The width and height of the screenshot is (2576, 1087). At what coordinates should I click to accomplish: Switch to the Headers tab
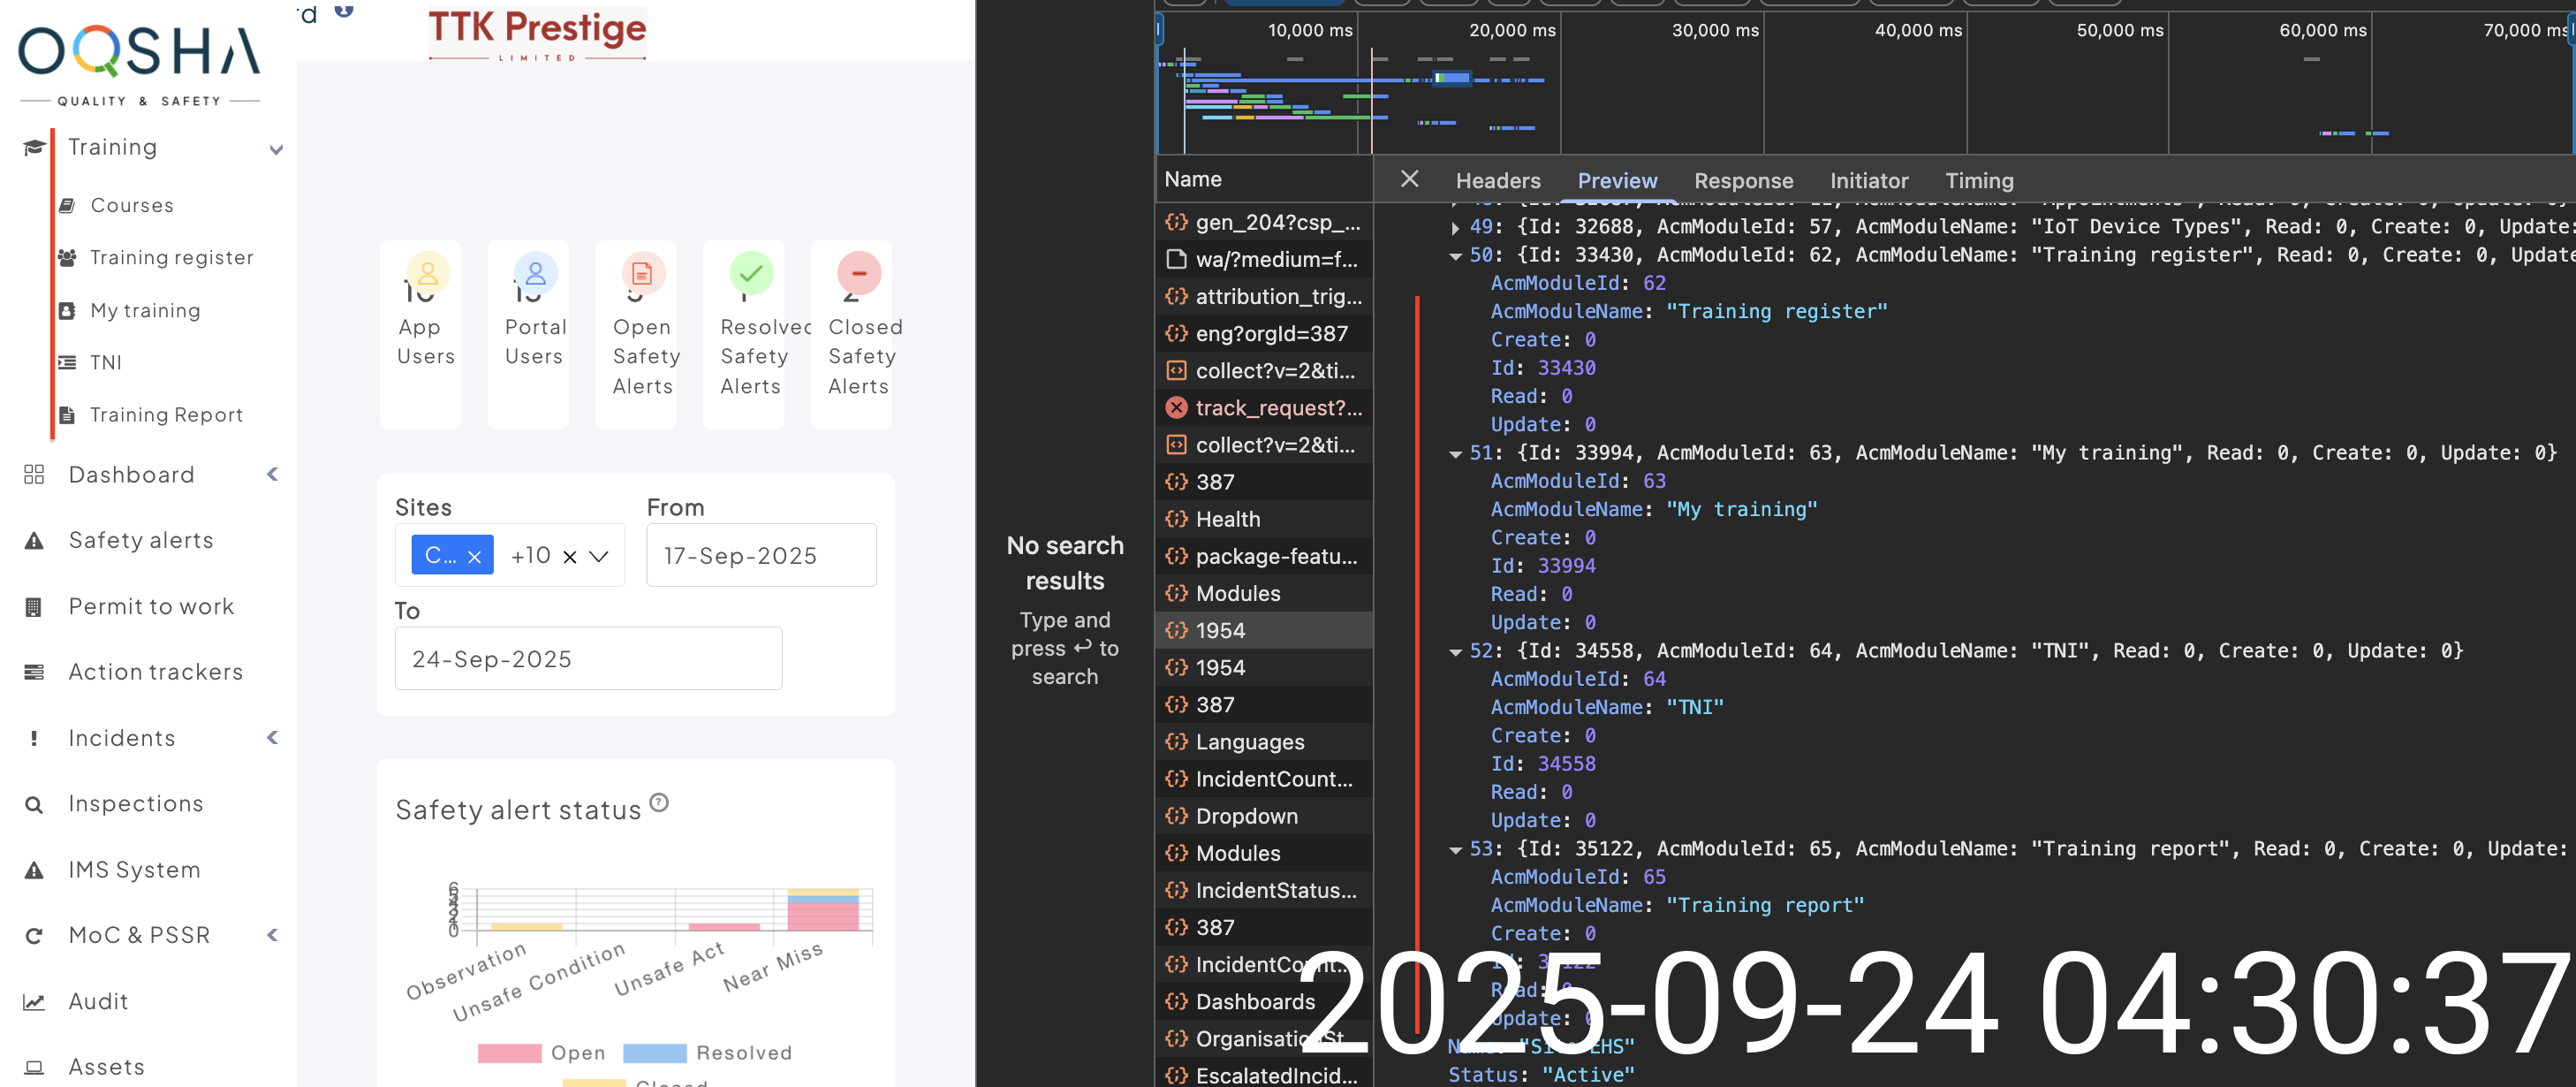point(1497,181)
